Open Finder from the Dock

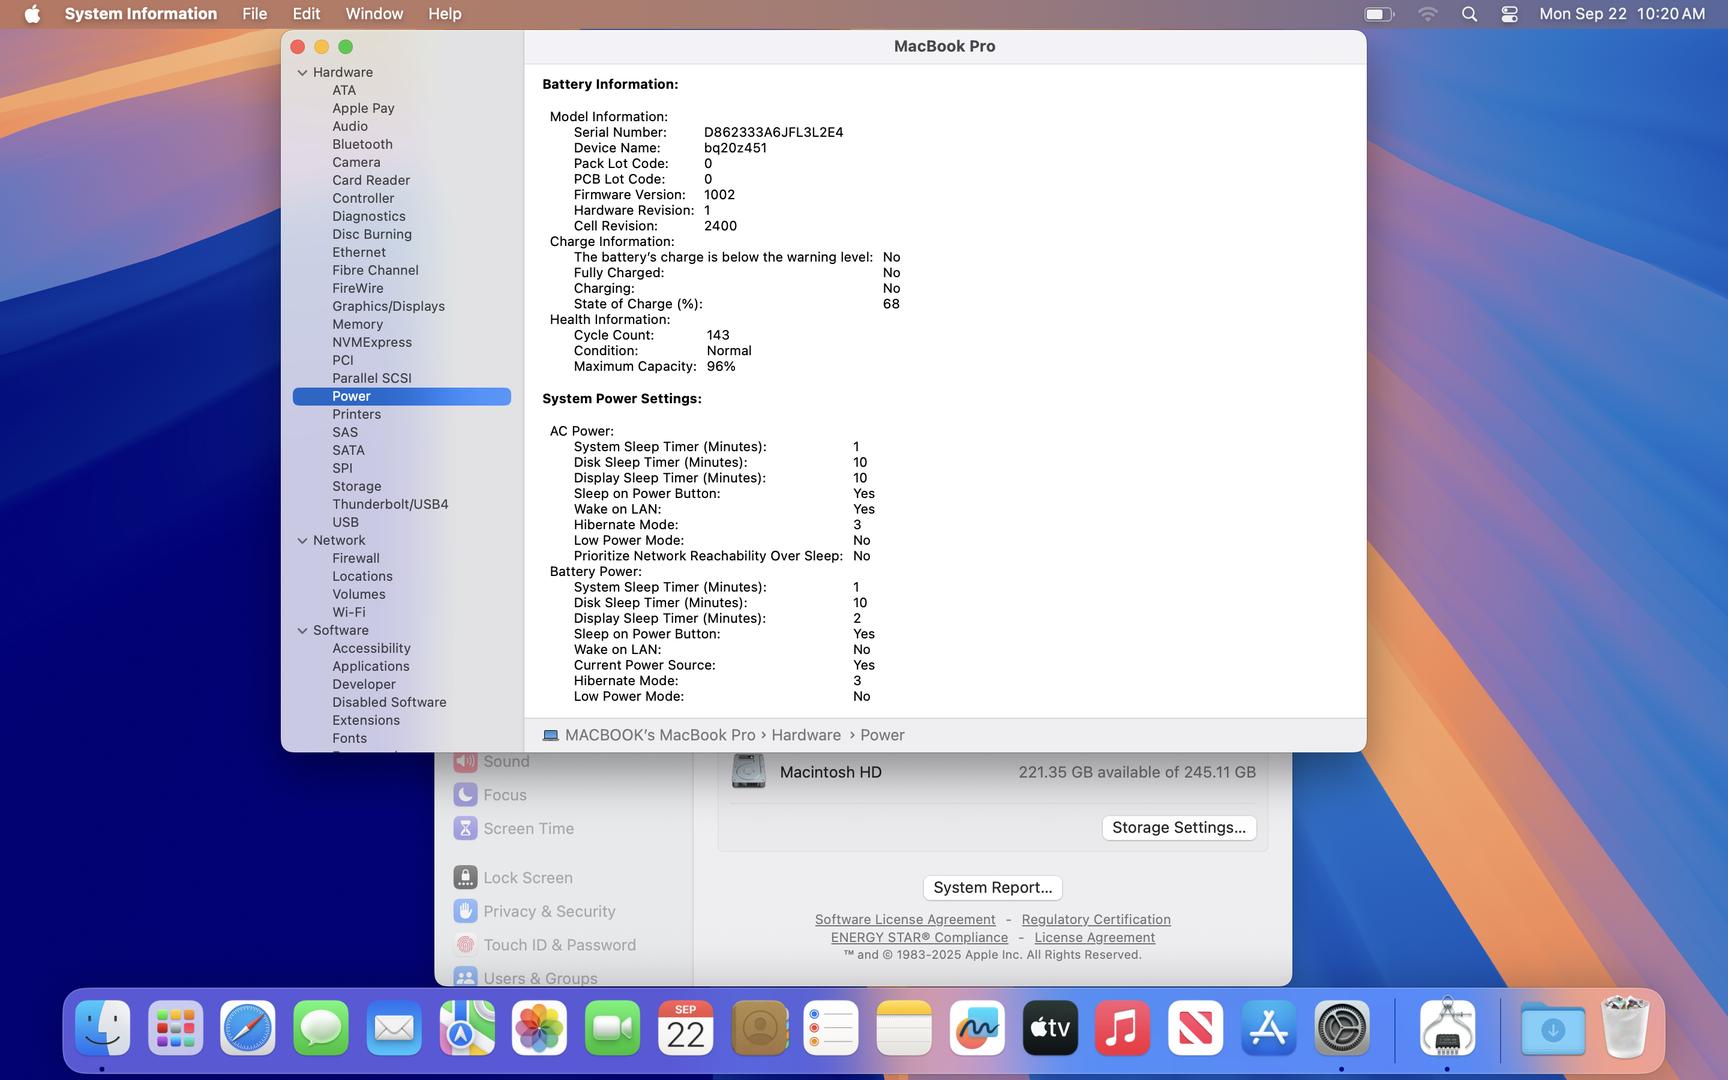103,1028
